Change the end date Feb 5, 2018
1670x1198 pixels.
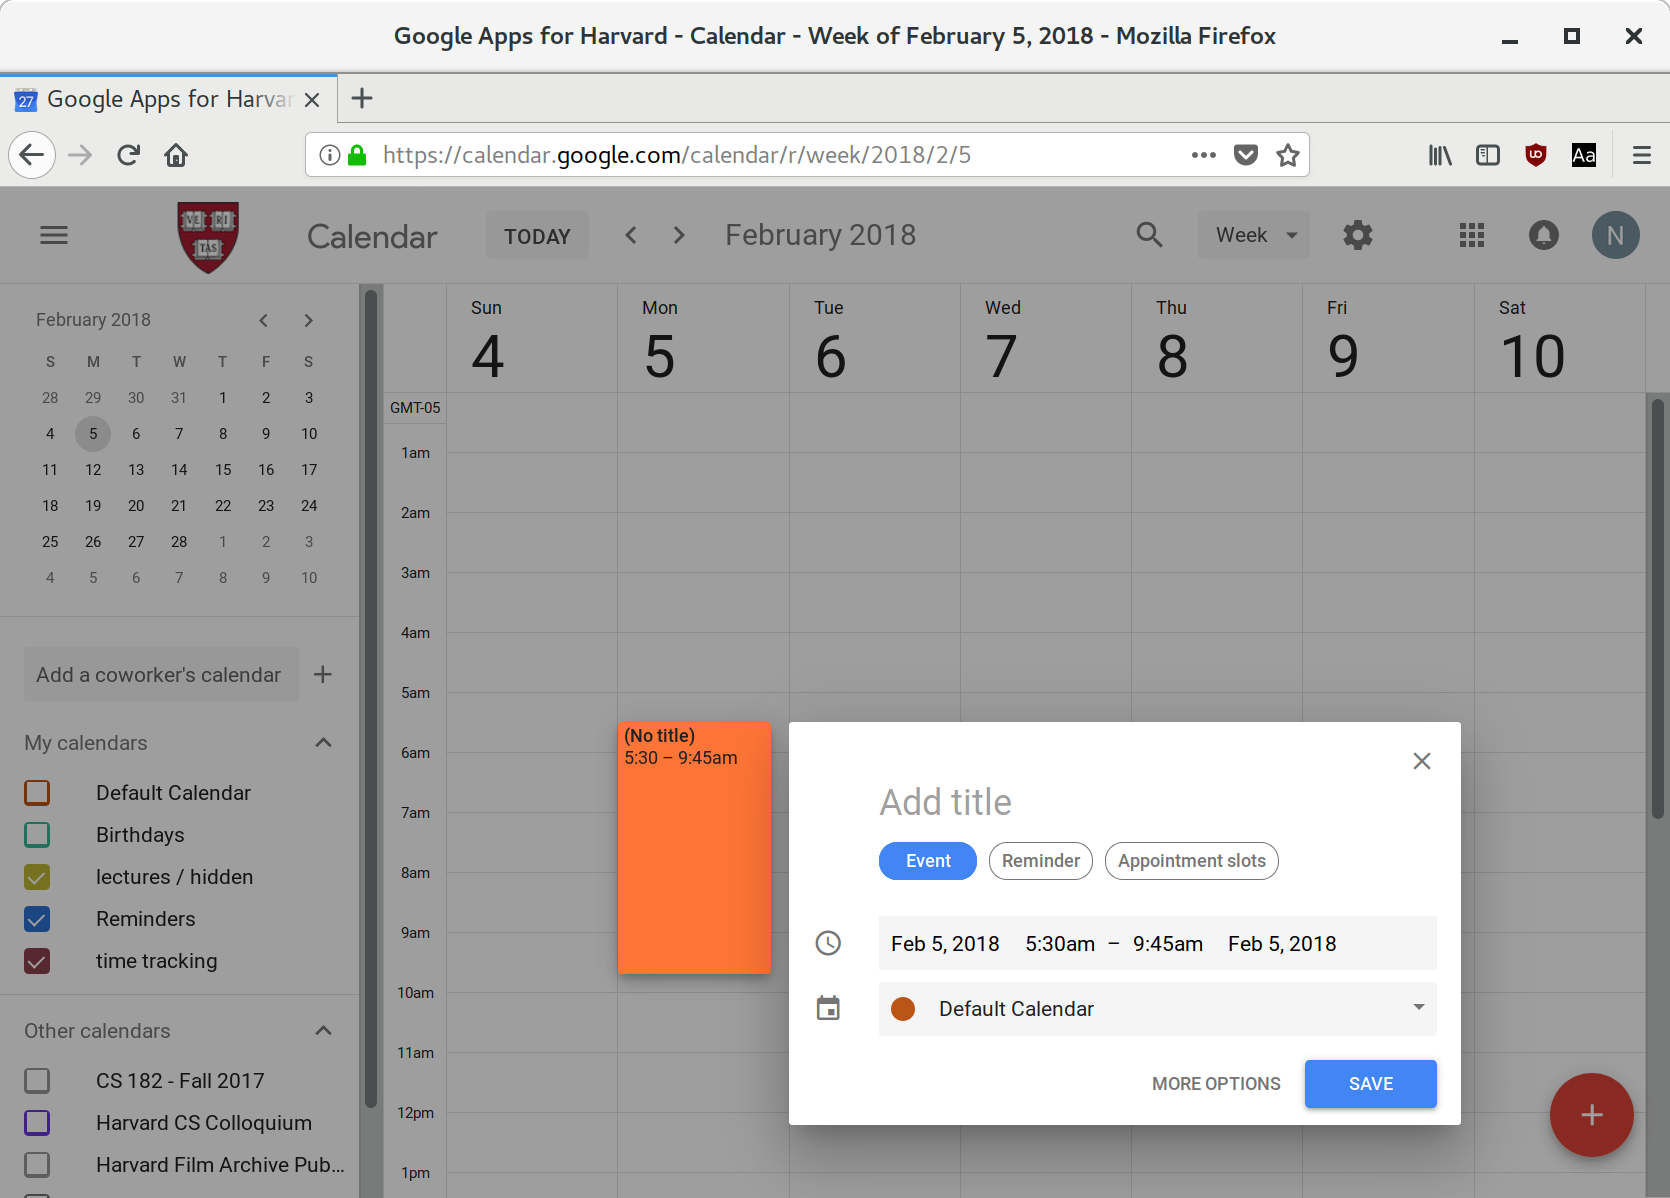point(1282,944)
